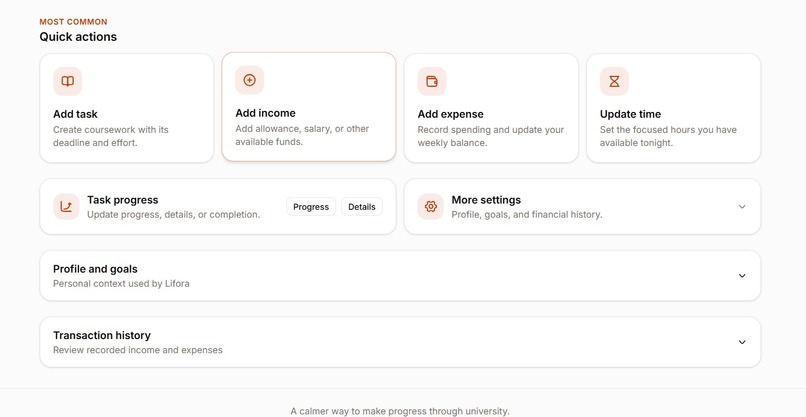Click the Quick actions heading
Image resolution: width=806 pixels, height=417 pixels.
coord(78,37)
